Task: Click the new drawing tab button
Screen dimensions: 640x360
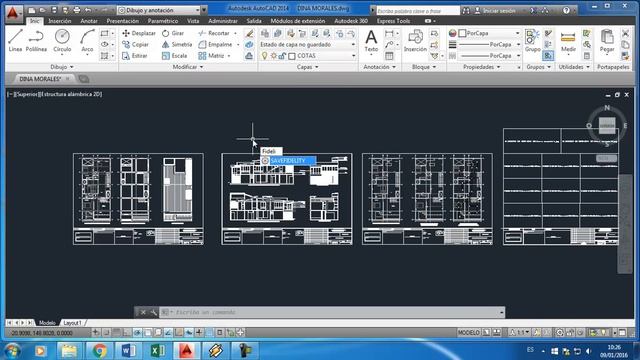Action: (83, 79)
